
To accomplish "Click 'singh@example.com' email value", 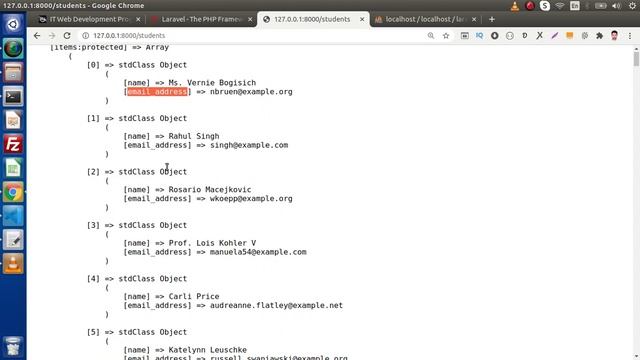I will tap(249, 145).
